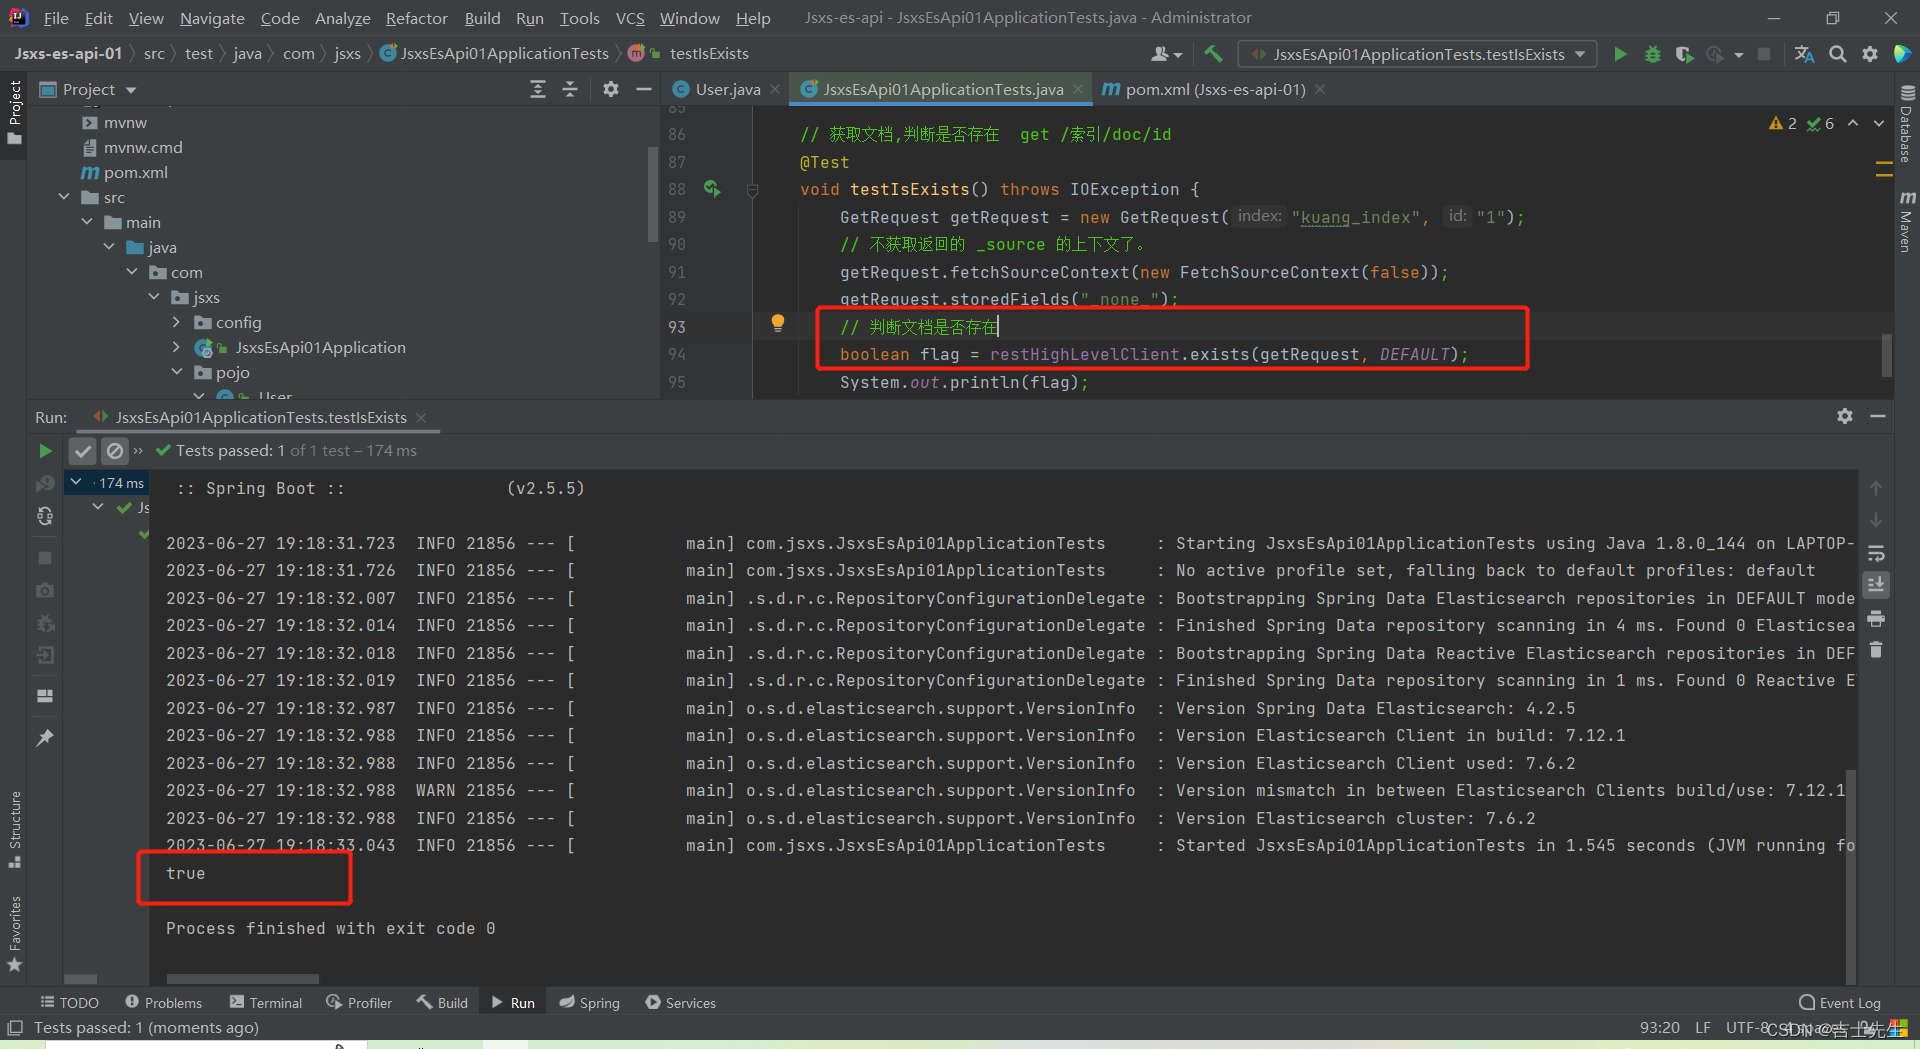Open IDE settings gear in top toolbar

[x=1869, y=54]
